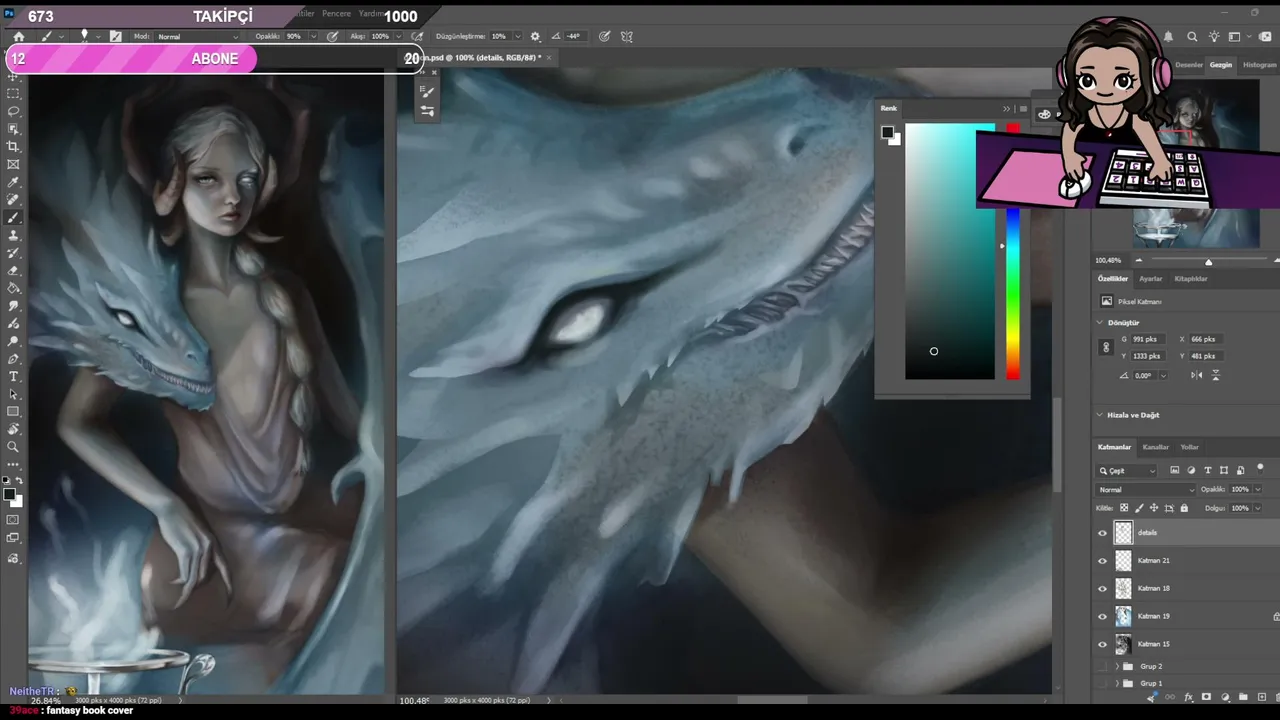Open the Pencere menu
Image resolution: width=1280 pixels, height=720 pixels.
(x=336, y=14)
